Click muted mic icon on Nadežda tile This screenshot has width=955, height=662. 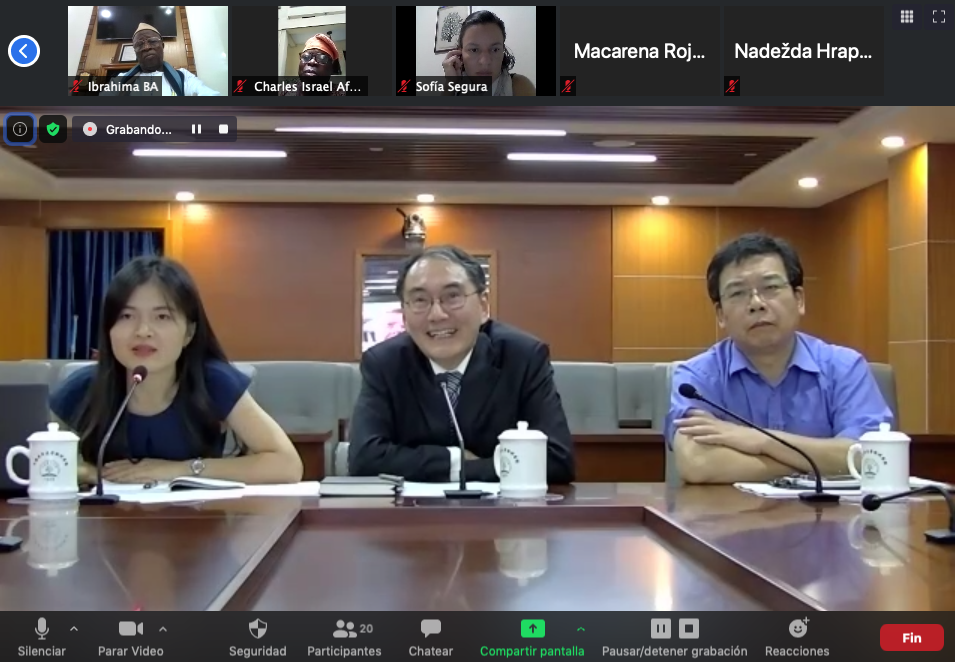pyautogui.click(x=732, y=86)
